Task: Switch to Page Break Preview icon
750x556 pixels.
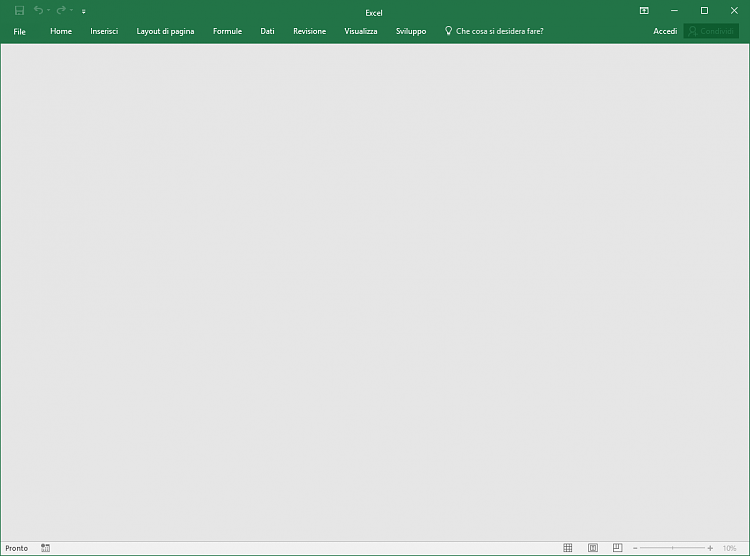Action: tap(618, 548)
